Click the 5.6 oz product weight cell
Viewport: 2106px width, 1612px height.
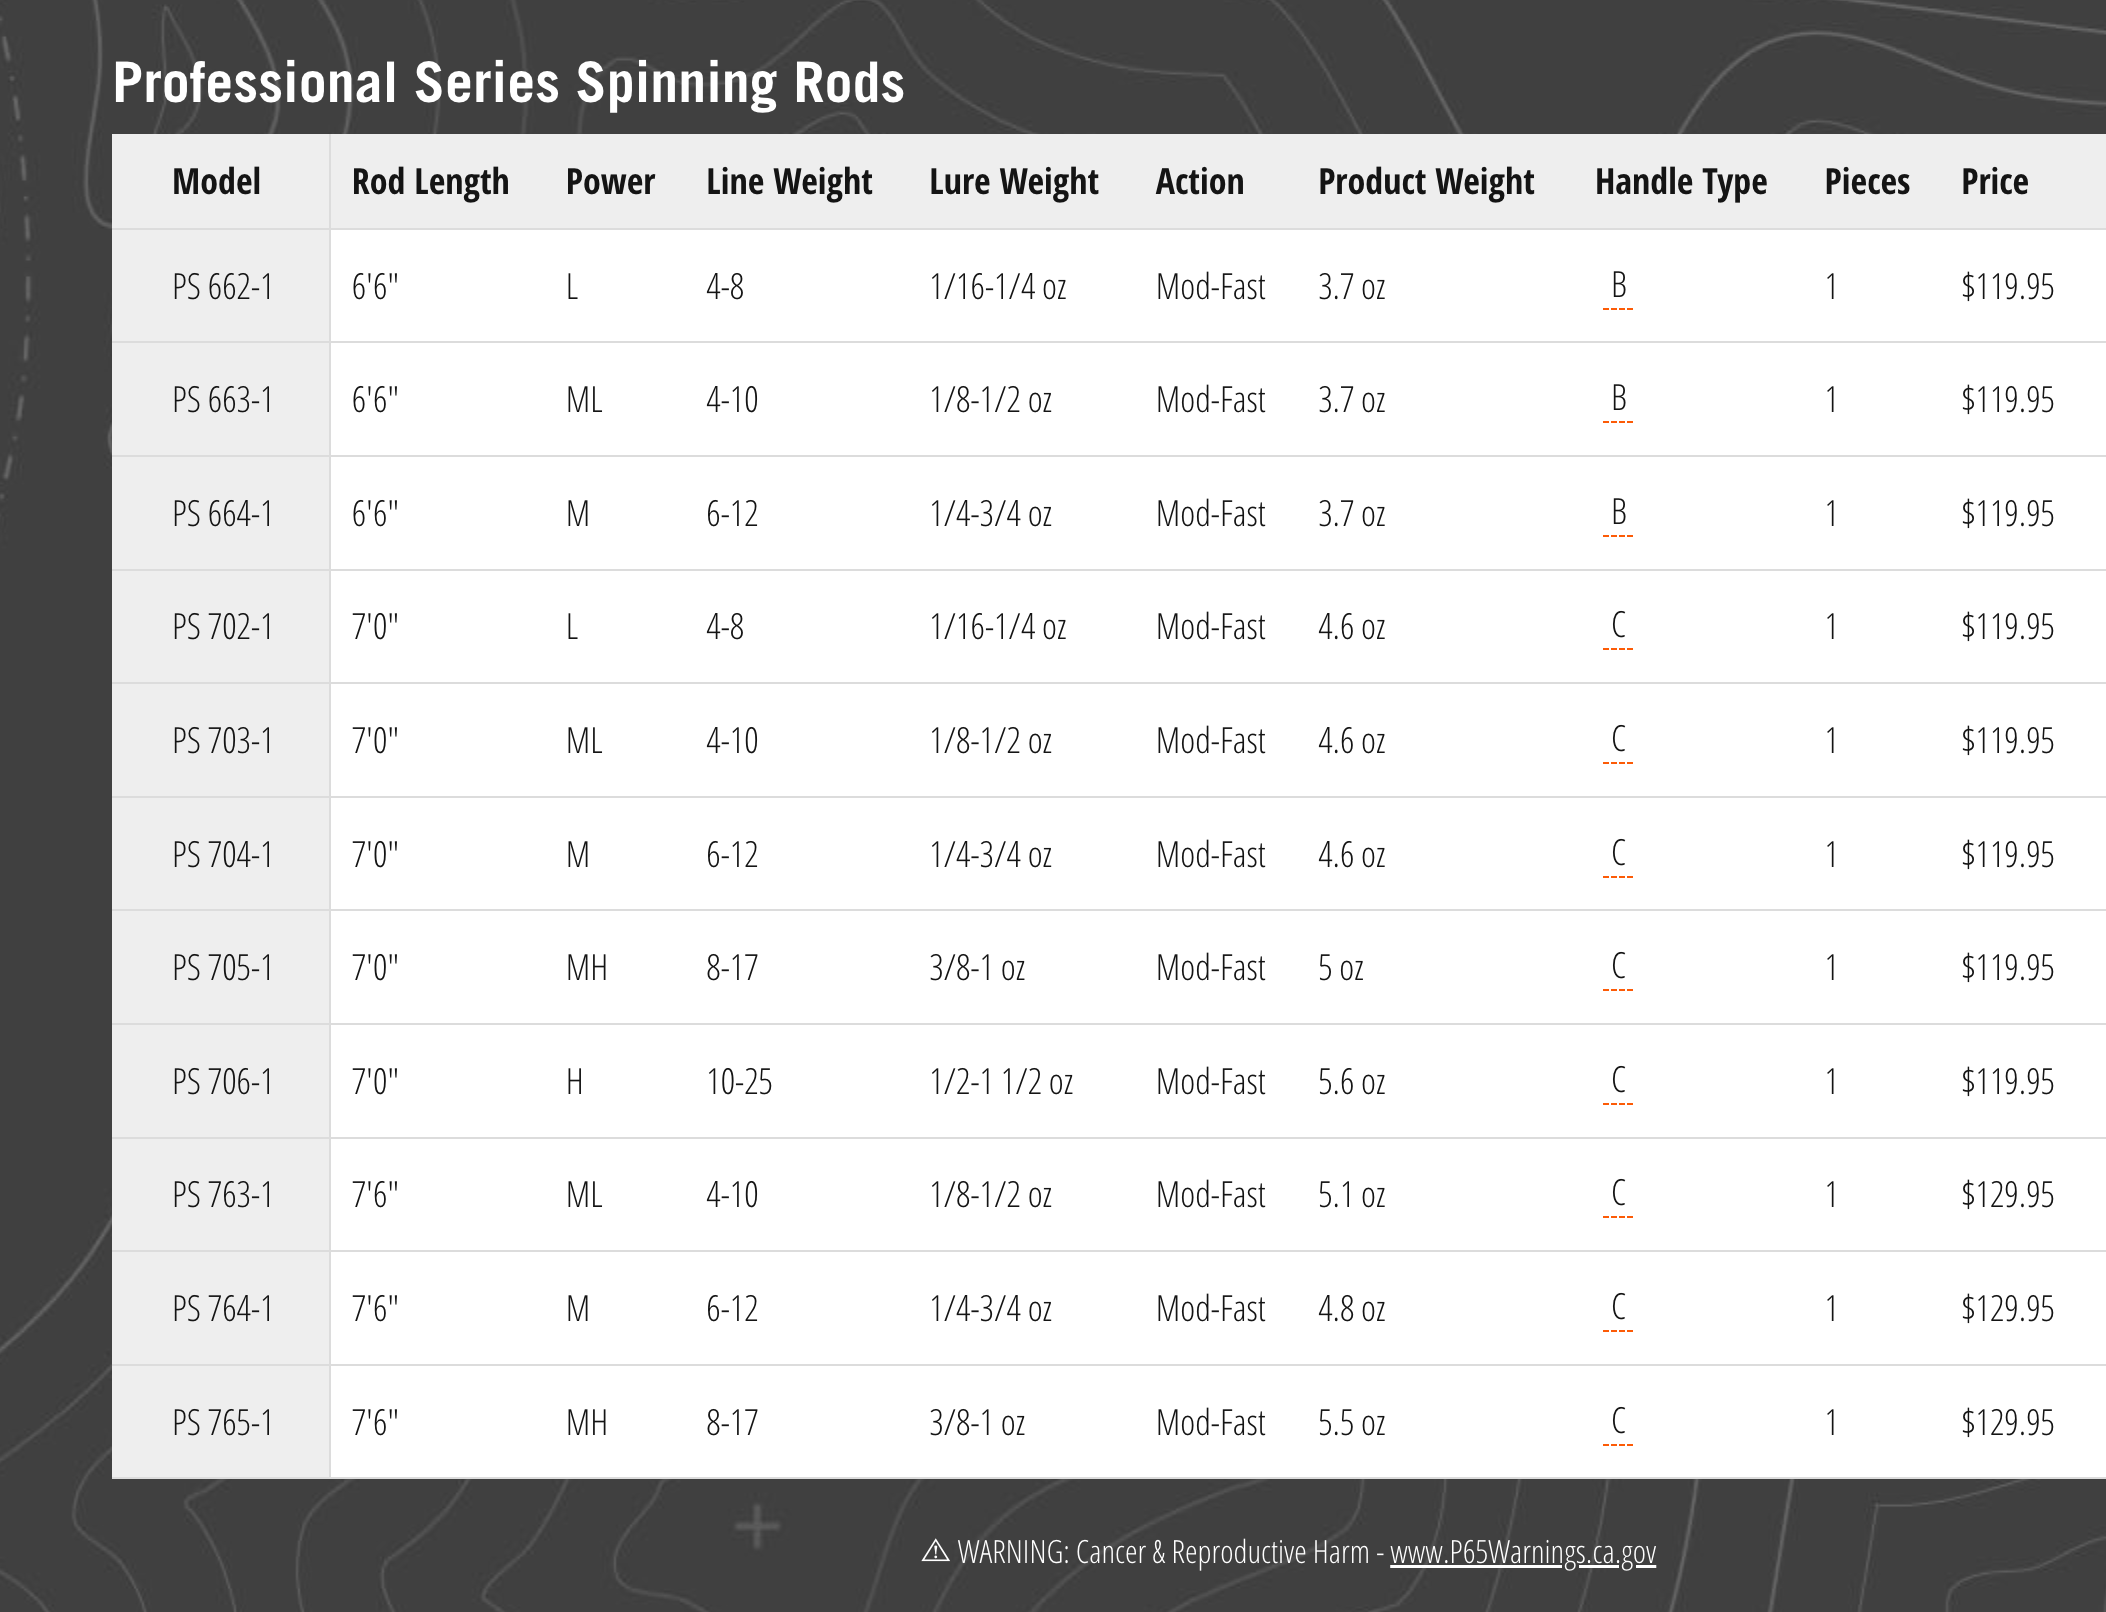point(1351,1082)
